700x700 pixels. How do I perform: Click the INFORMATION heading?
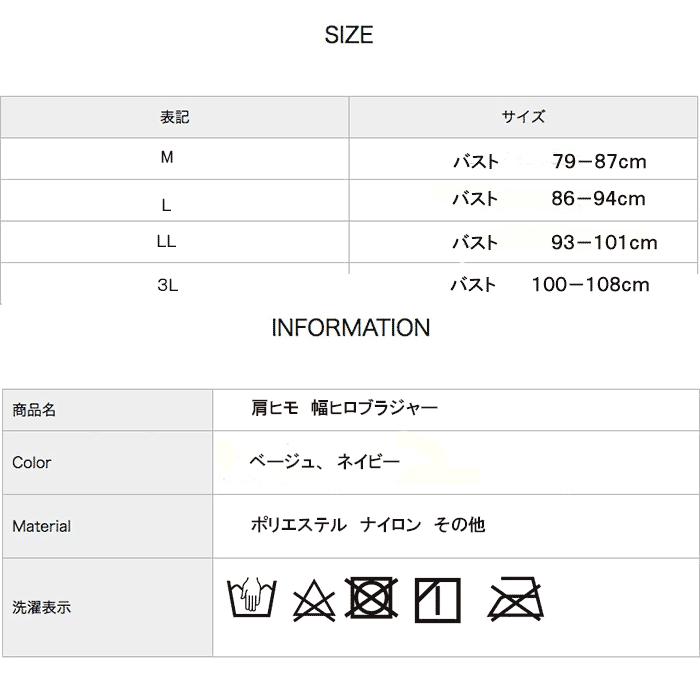350,328
